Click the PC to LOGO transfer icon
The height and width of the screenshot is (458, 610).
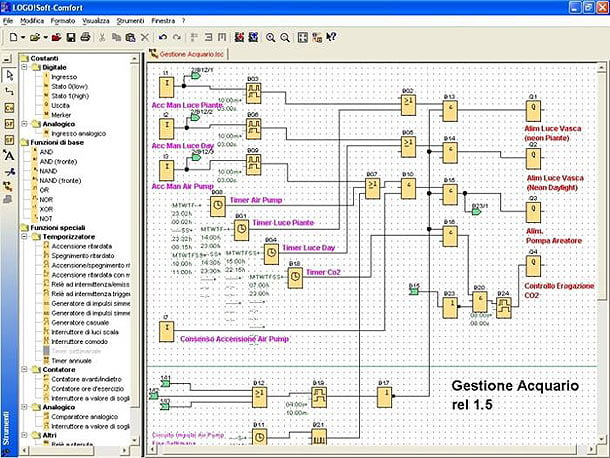tap(239, 37)
